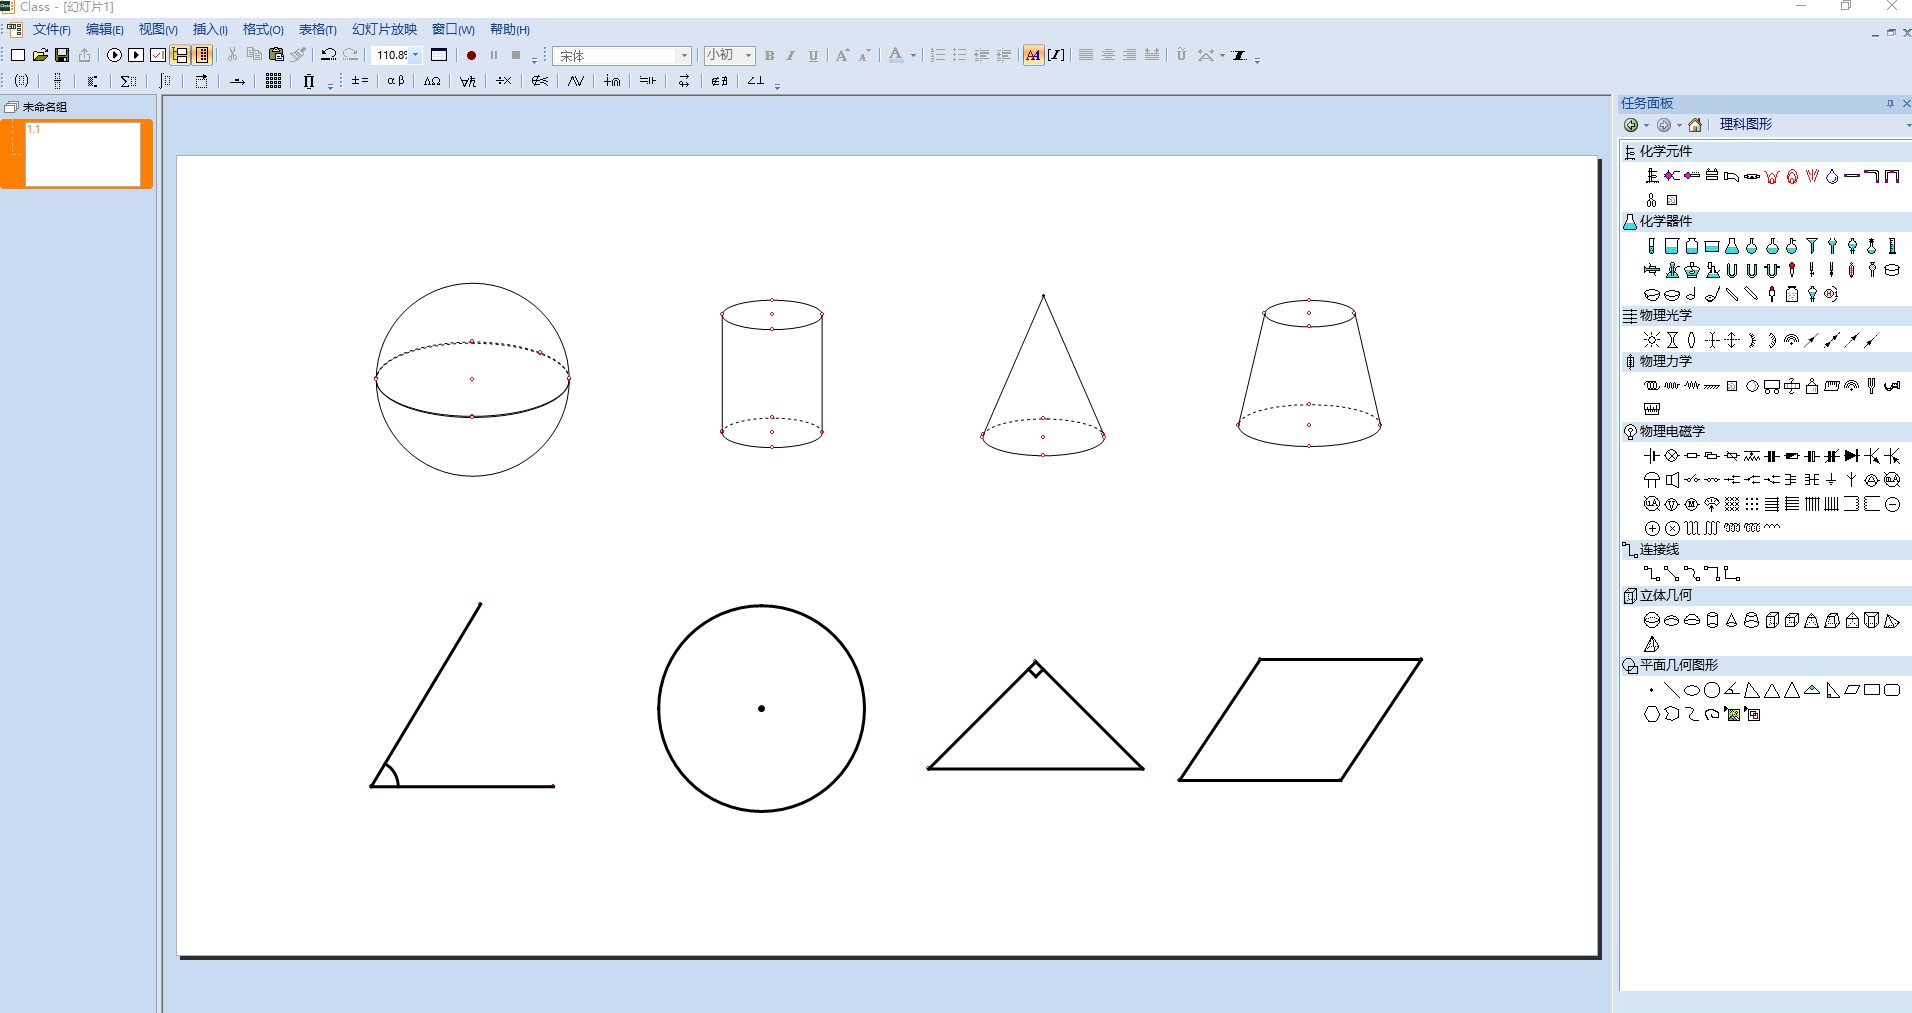
Task: Click the New document icon
Action: point(18,55)
